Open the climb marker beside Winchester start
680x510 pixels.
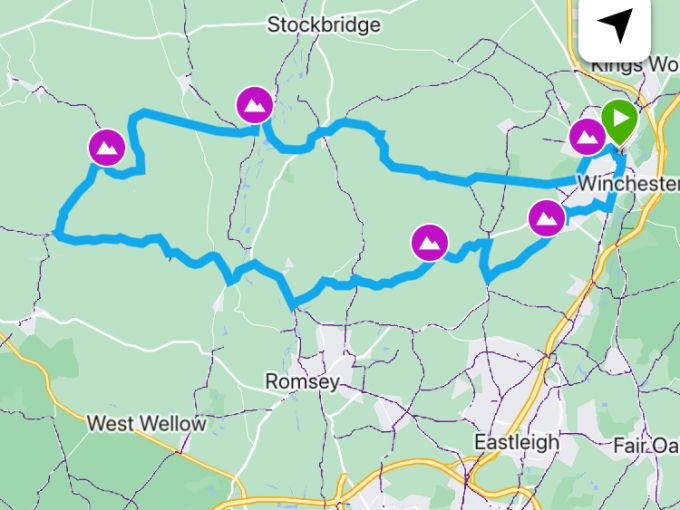[x=587, y=137]
